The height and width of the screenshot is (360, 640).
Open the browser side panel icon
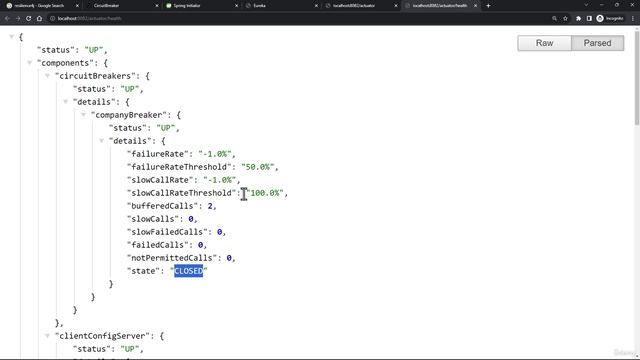pos(589,18)
